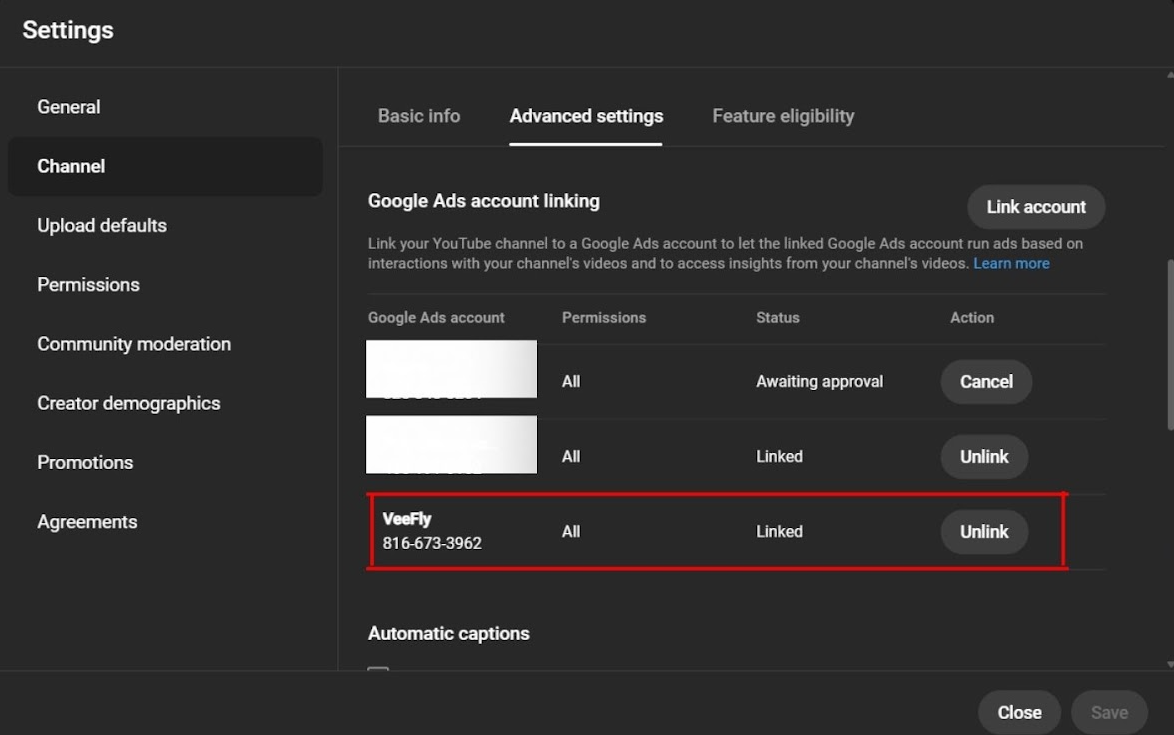
Task: Follow the Learn more link
Action: pos(1011,263)
